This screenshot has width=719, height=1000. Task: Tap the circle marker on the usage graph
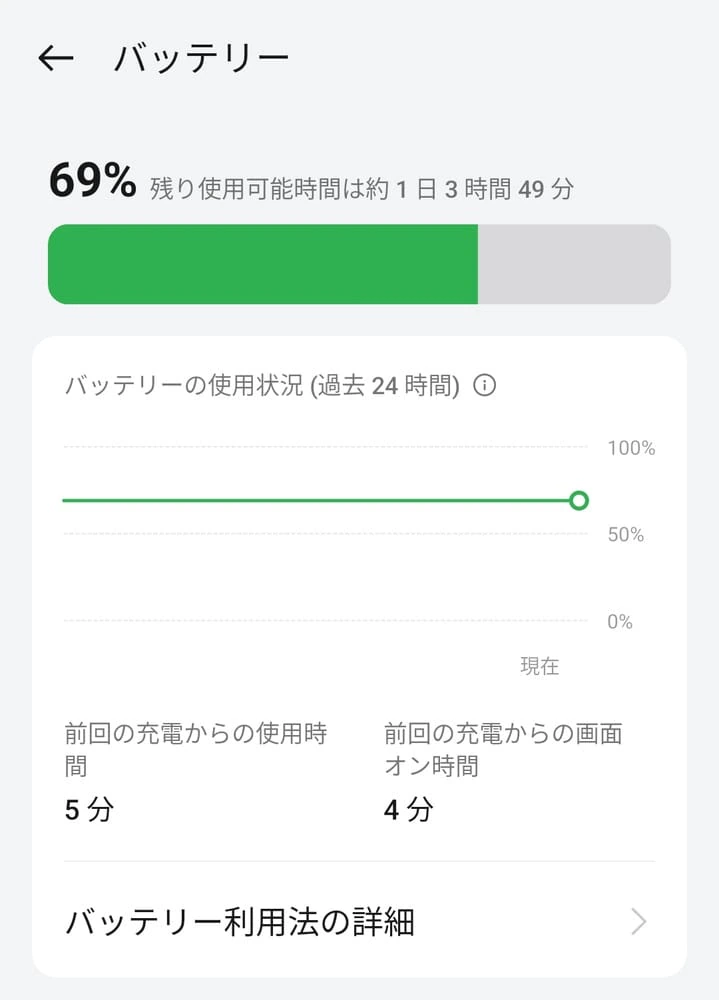578,500
